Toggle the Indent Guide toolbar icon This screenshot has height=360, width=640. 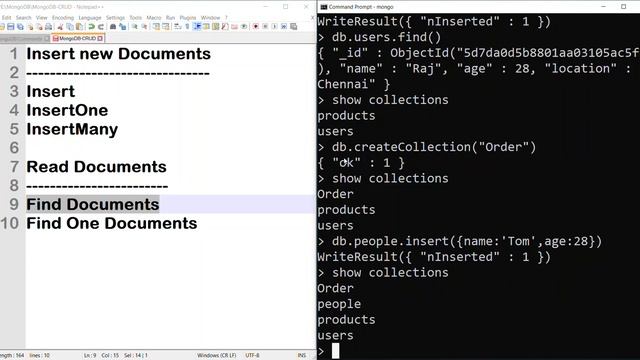click(x=197, y=27)
